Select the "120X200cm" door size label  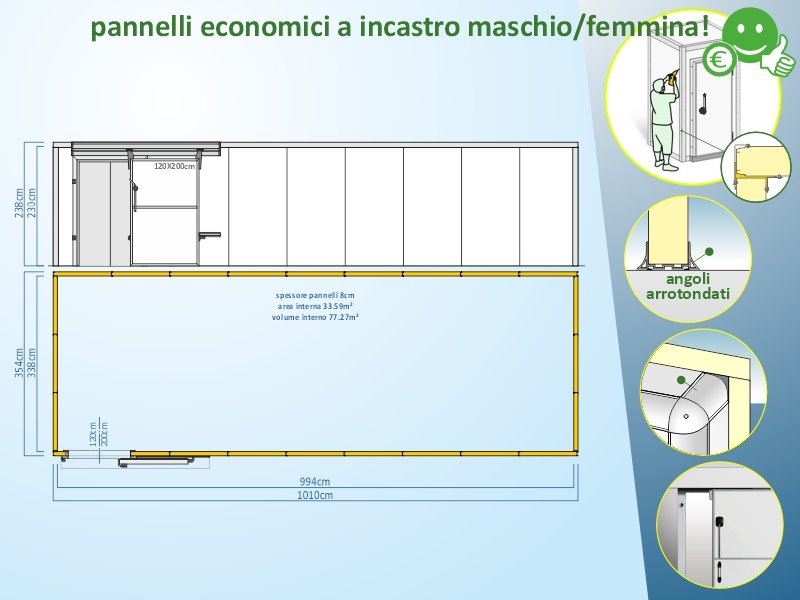[174, 166]
